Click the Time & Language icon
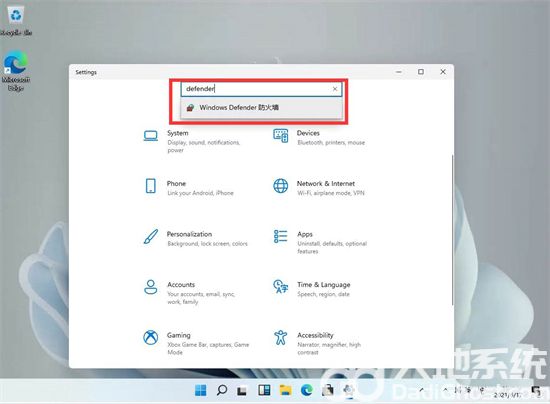Viewport: 550px width, 404px height. click(x=281, y=287)
